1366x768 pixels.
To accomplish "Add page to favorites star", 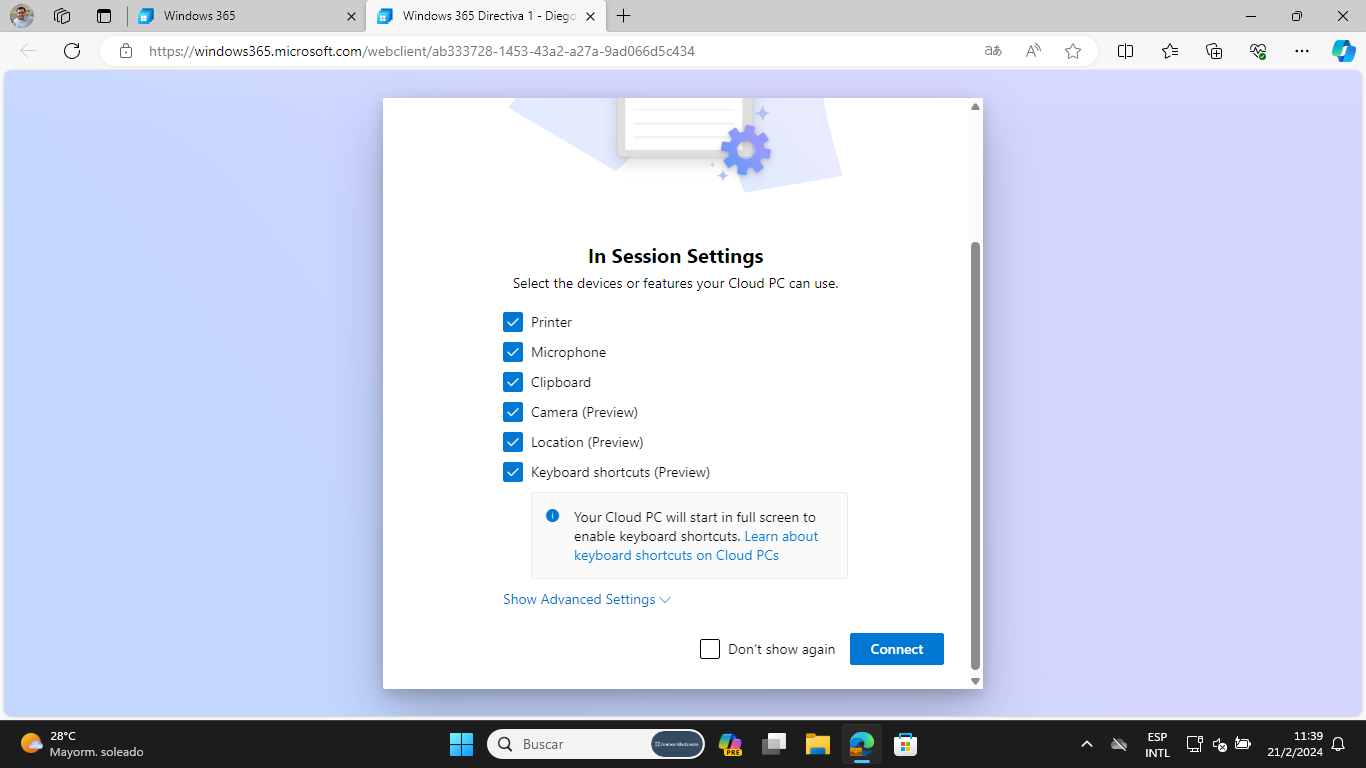I will [x=1073, y=51].
